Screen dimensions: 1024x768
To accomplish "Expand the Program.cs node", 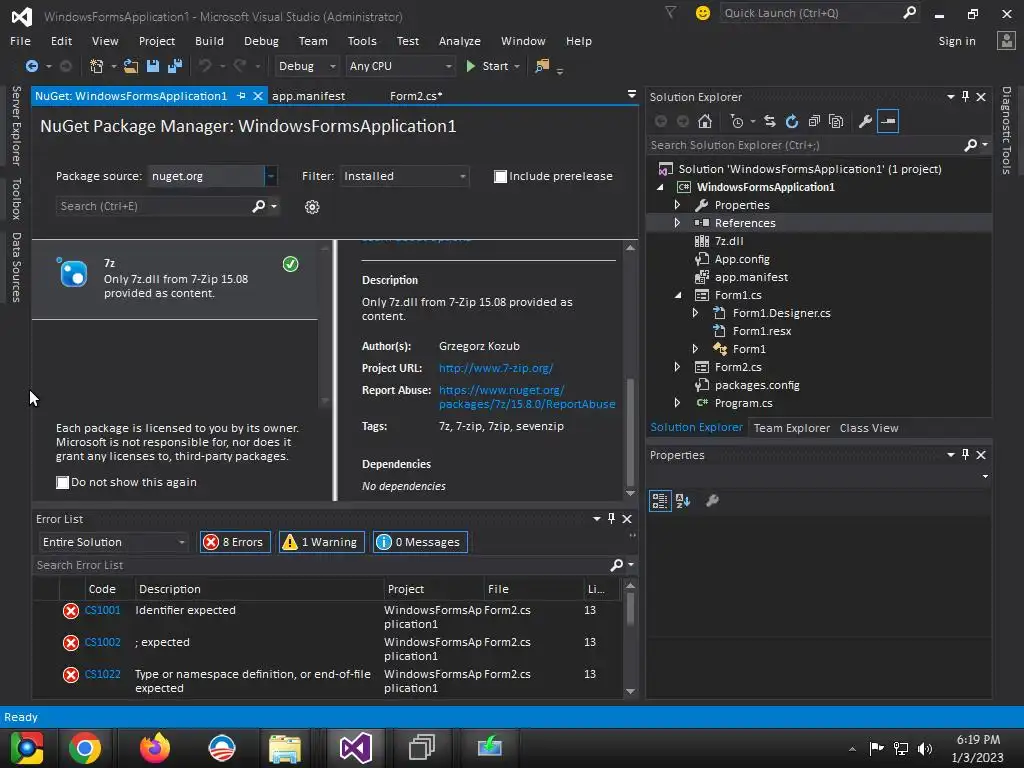I will point(677,403).
